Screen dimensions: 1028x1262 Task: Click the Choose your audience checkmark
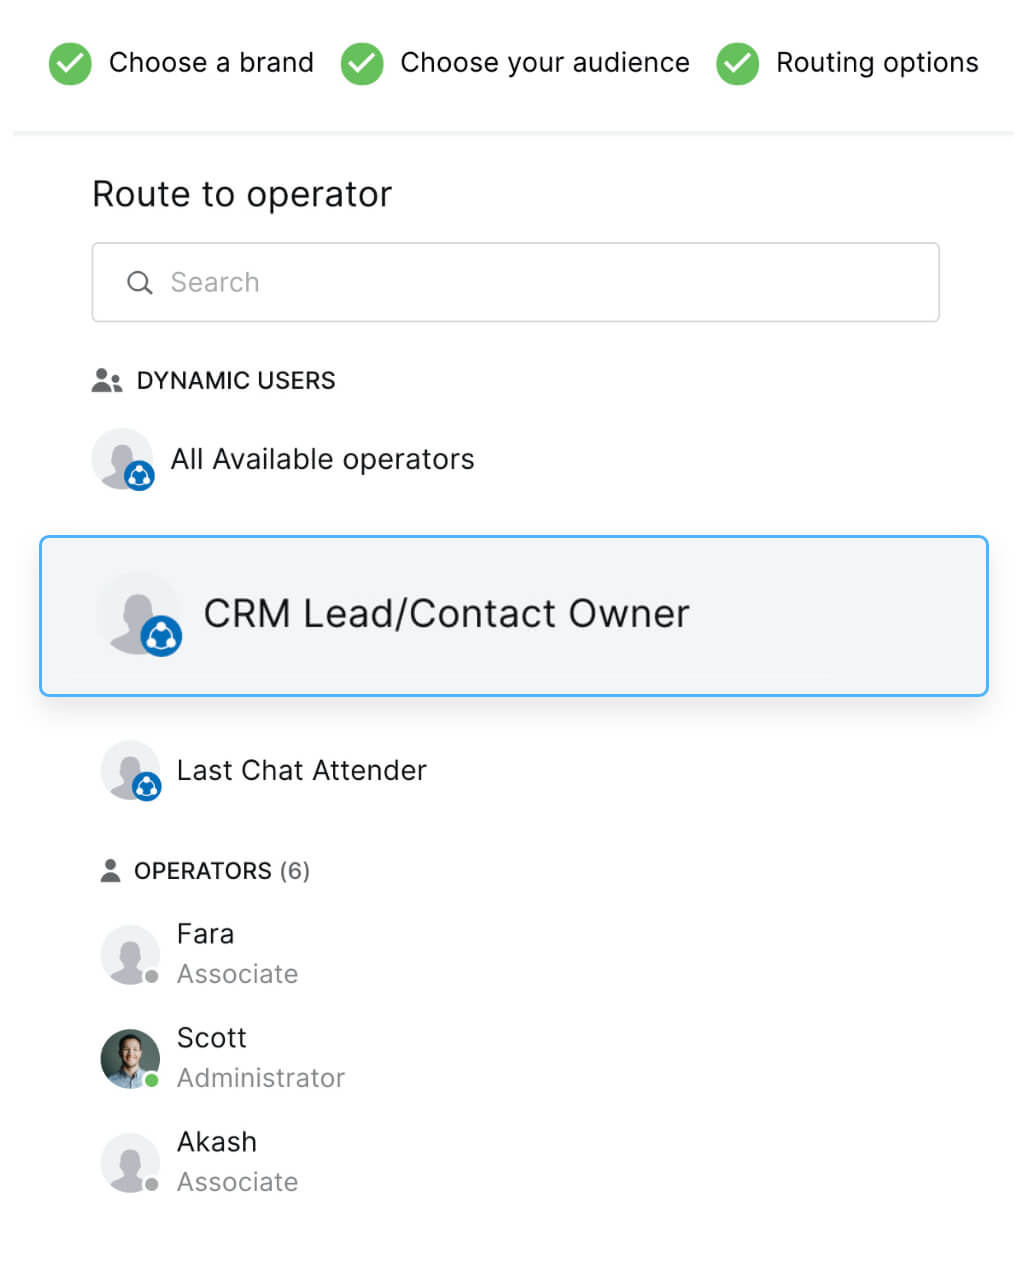pos(362,64)
